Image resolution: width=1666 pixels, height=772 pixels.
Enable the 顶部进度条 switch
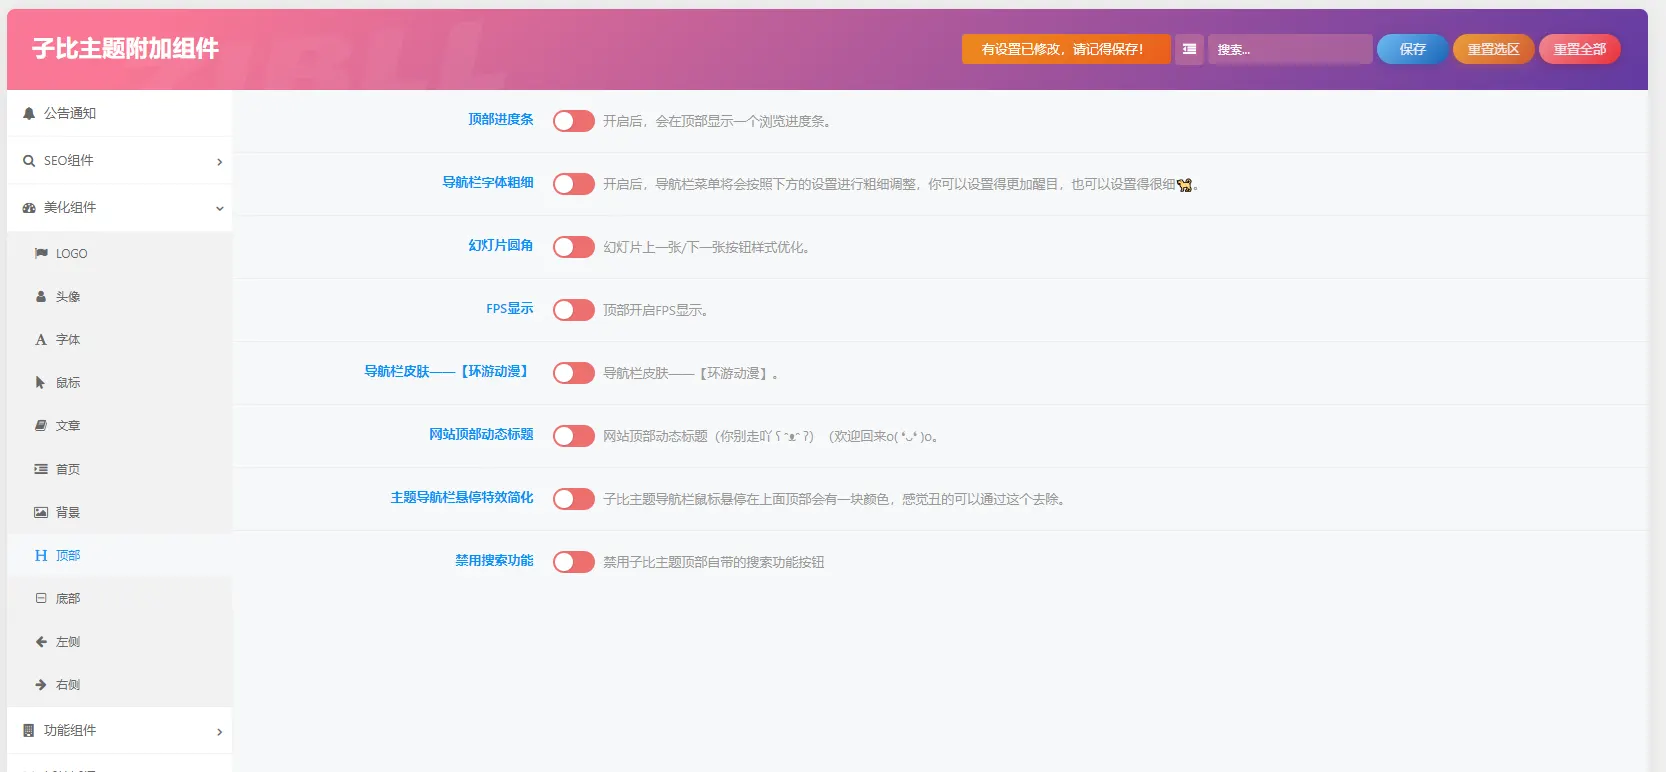point(574,121)
